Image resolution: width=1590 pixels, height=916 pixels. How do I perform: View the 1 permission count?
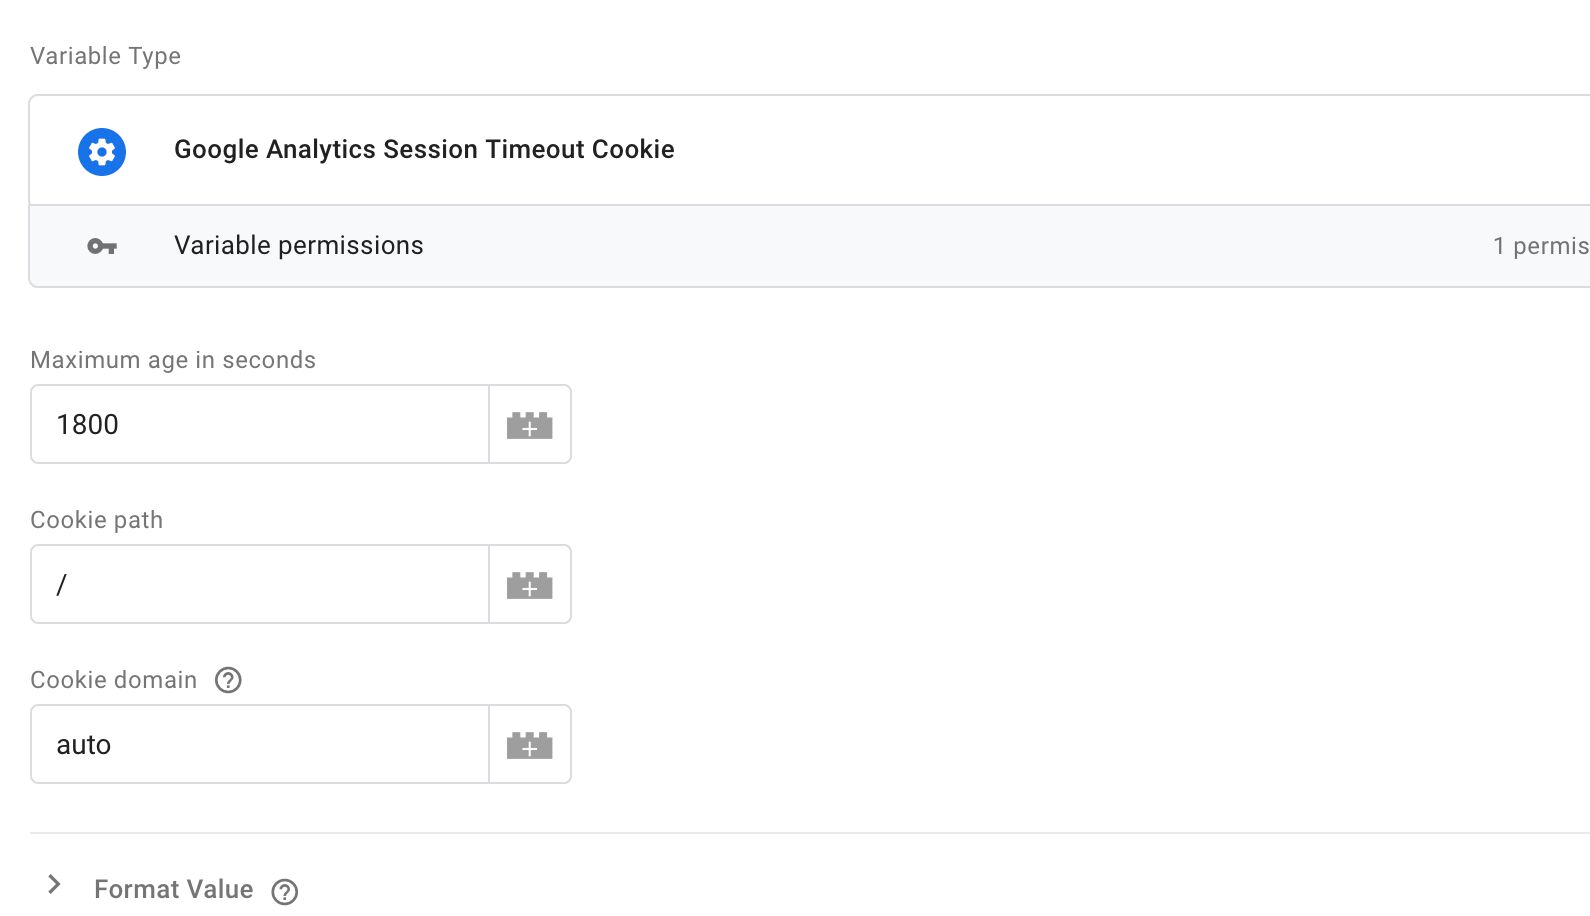pyautogui.click(x=1541, y=246)
